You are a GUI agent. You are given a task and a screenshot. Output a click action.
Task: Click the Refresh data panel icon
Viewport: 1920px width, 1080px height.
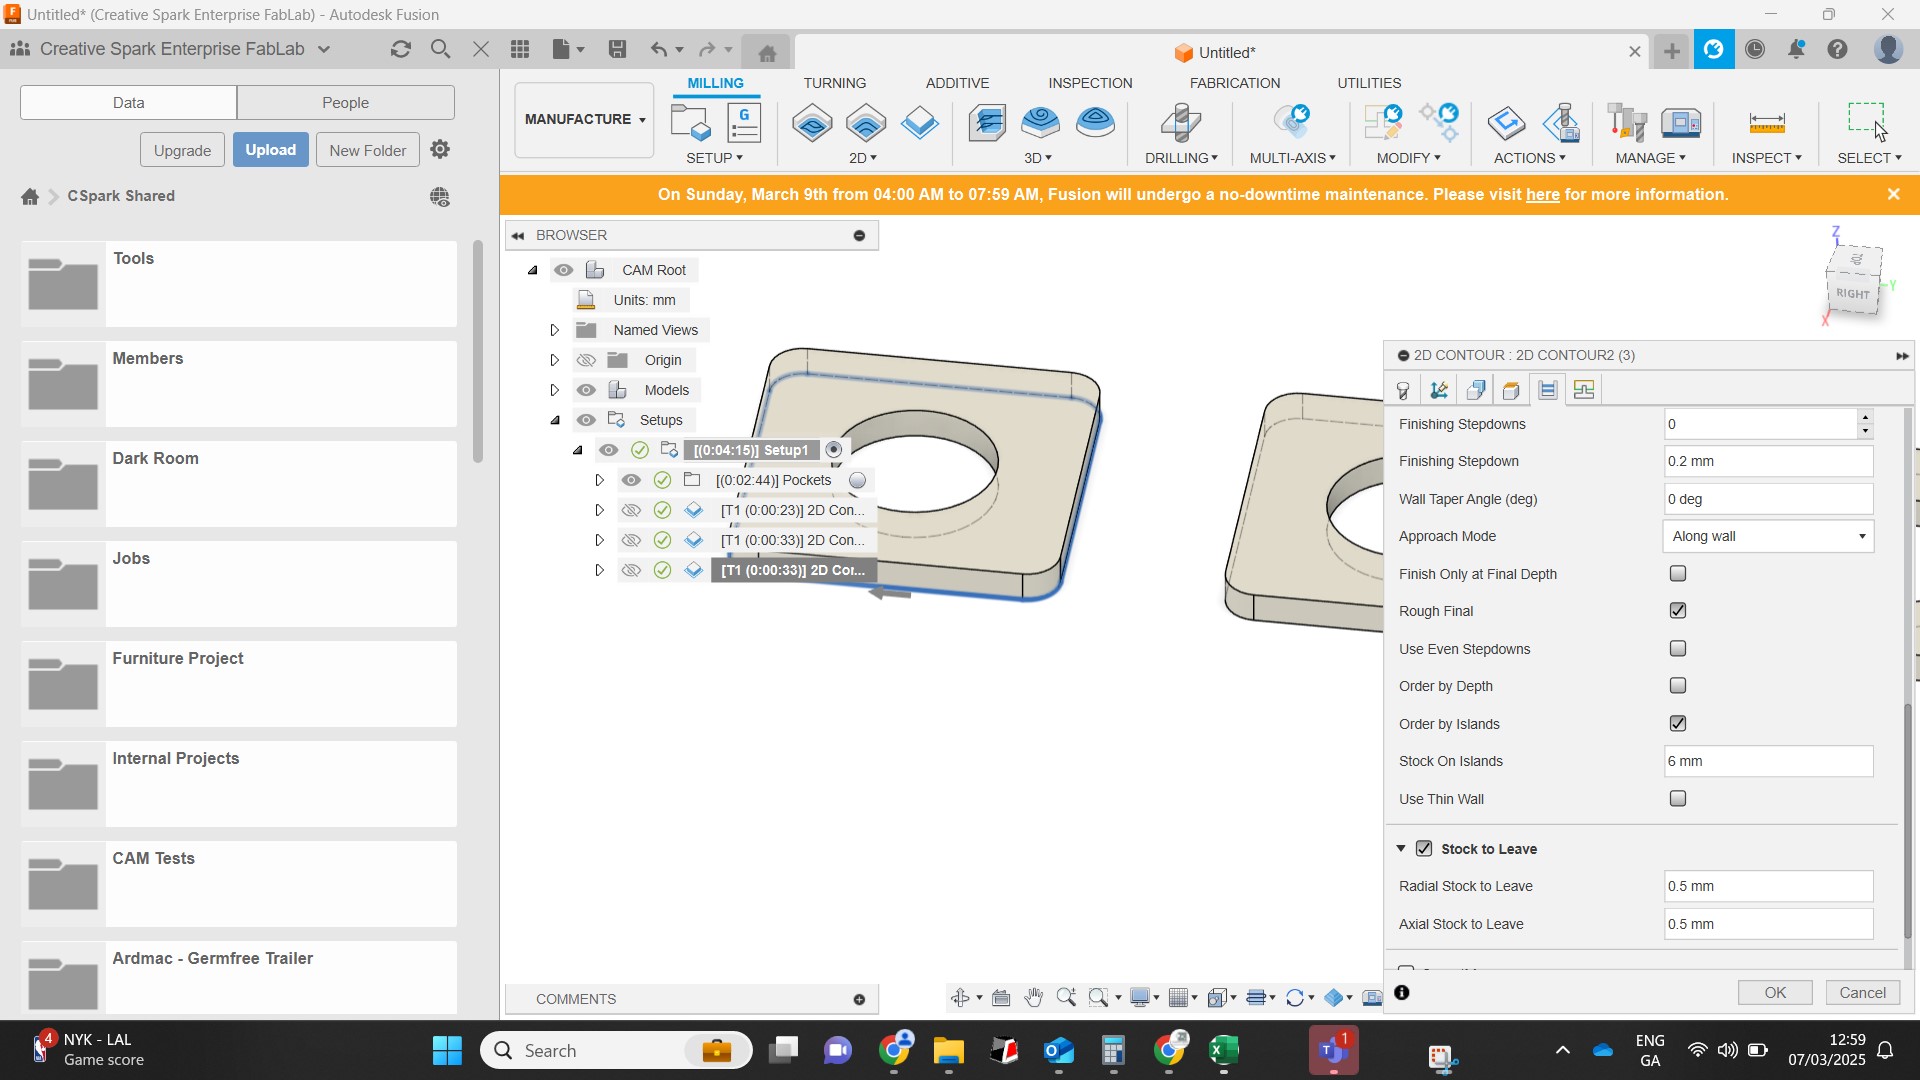[401, 49]
